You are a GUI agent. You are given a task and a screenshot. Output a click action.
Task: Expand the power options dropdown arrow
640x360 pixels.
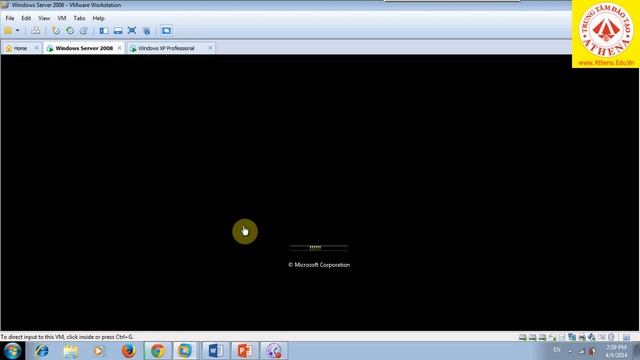[x=18, y=31]
